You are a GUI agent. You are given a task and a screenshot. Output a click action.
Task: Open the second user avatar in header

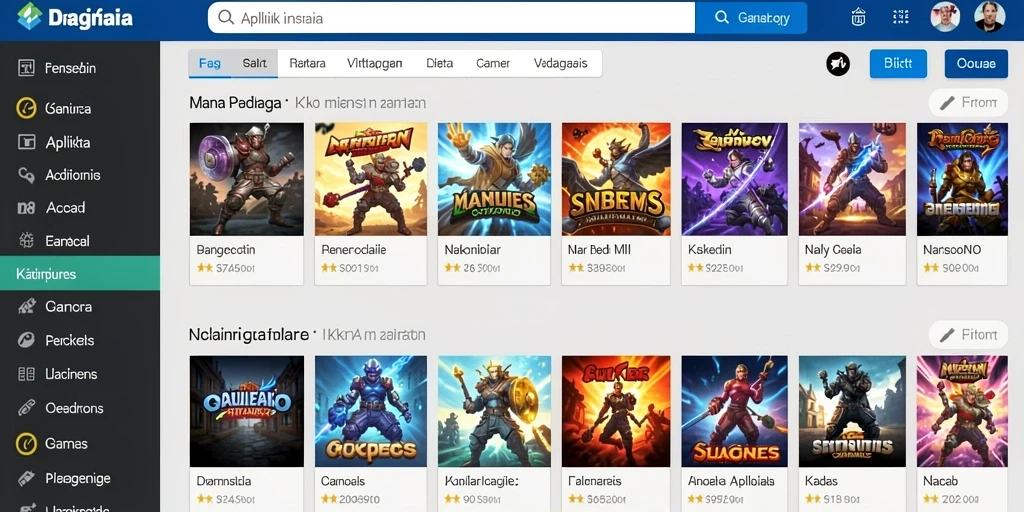[x=989, y=16]
